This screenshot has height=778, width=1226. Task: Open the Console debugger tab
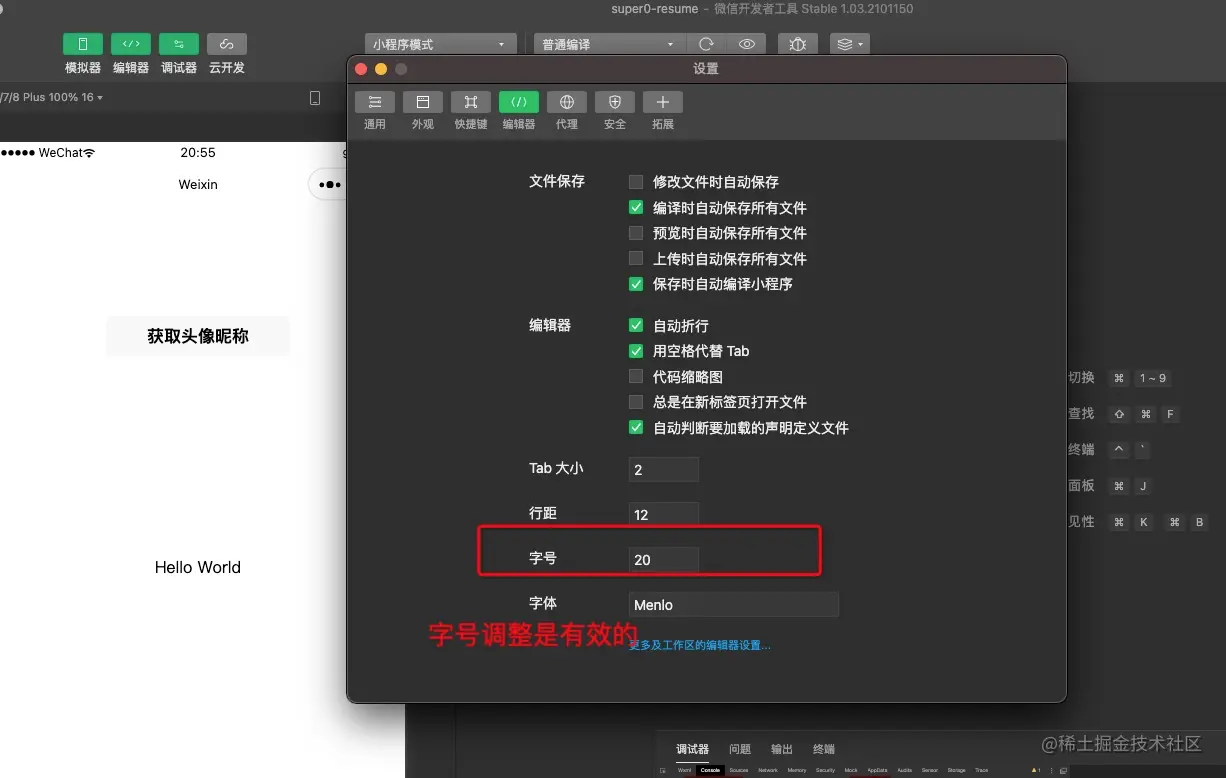tap(710, 770)
